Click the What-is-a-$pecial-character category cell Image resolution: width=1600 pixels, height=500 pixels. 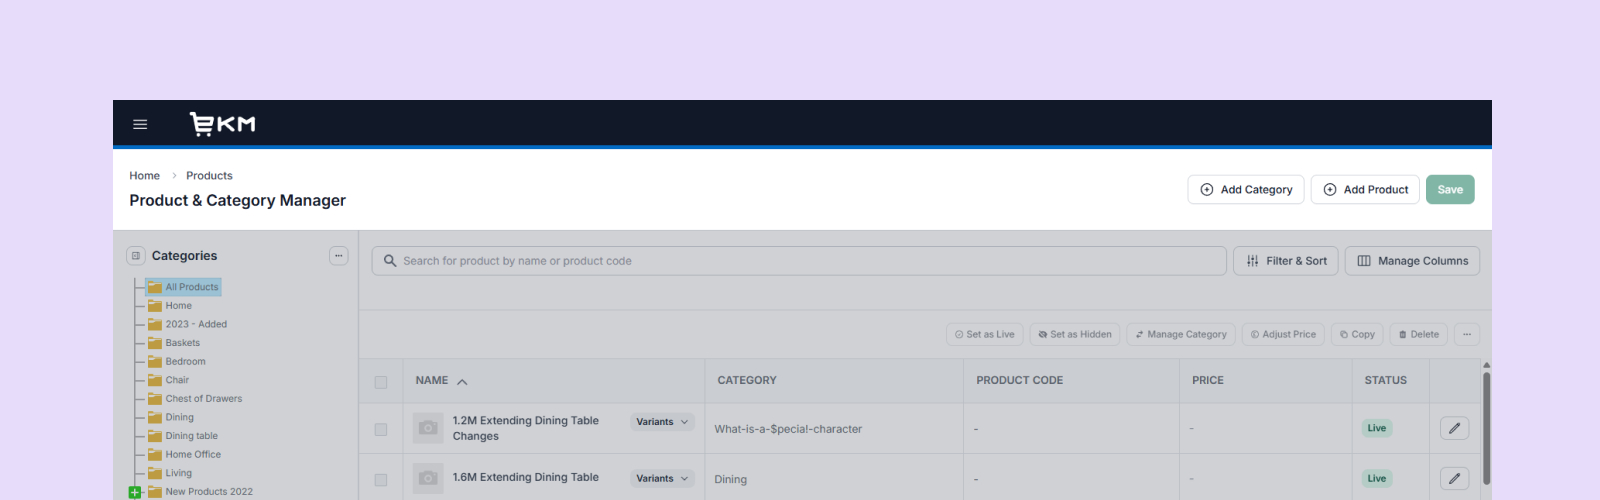[x=788, y=430]
